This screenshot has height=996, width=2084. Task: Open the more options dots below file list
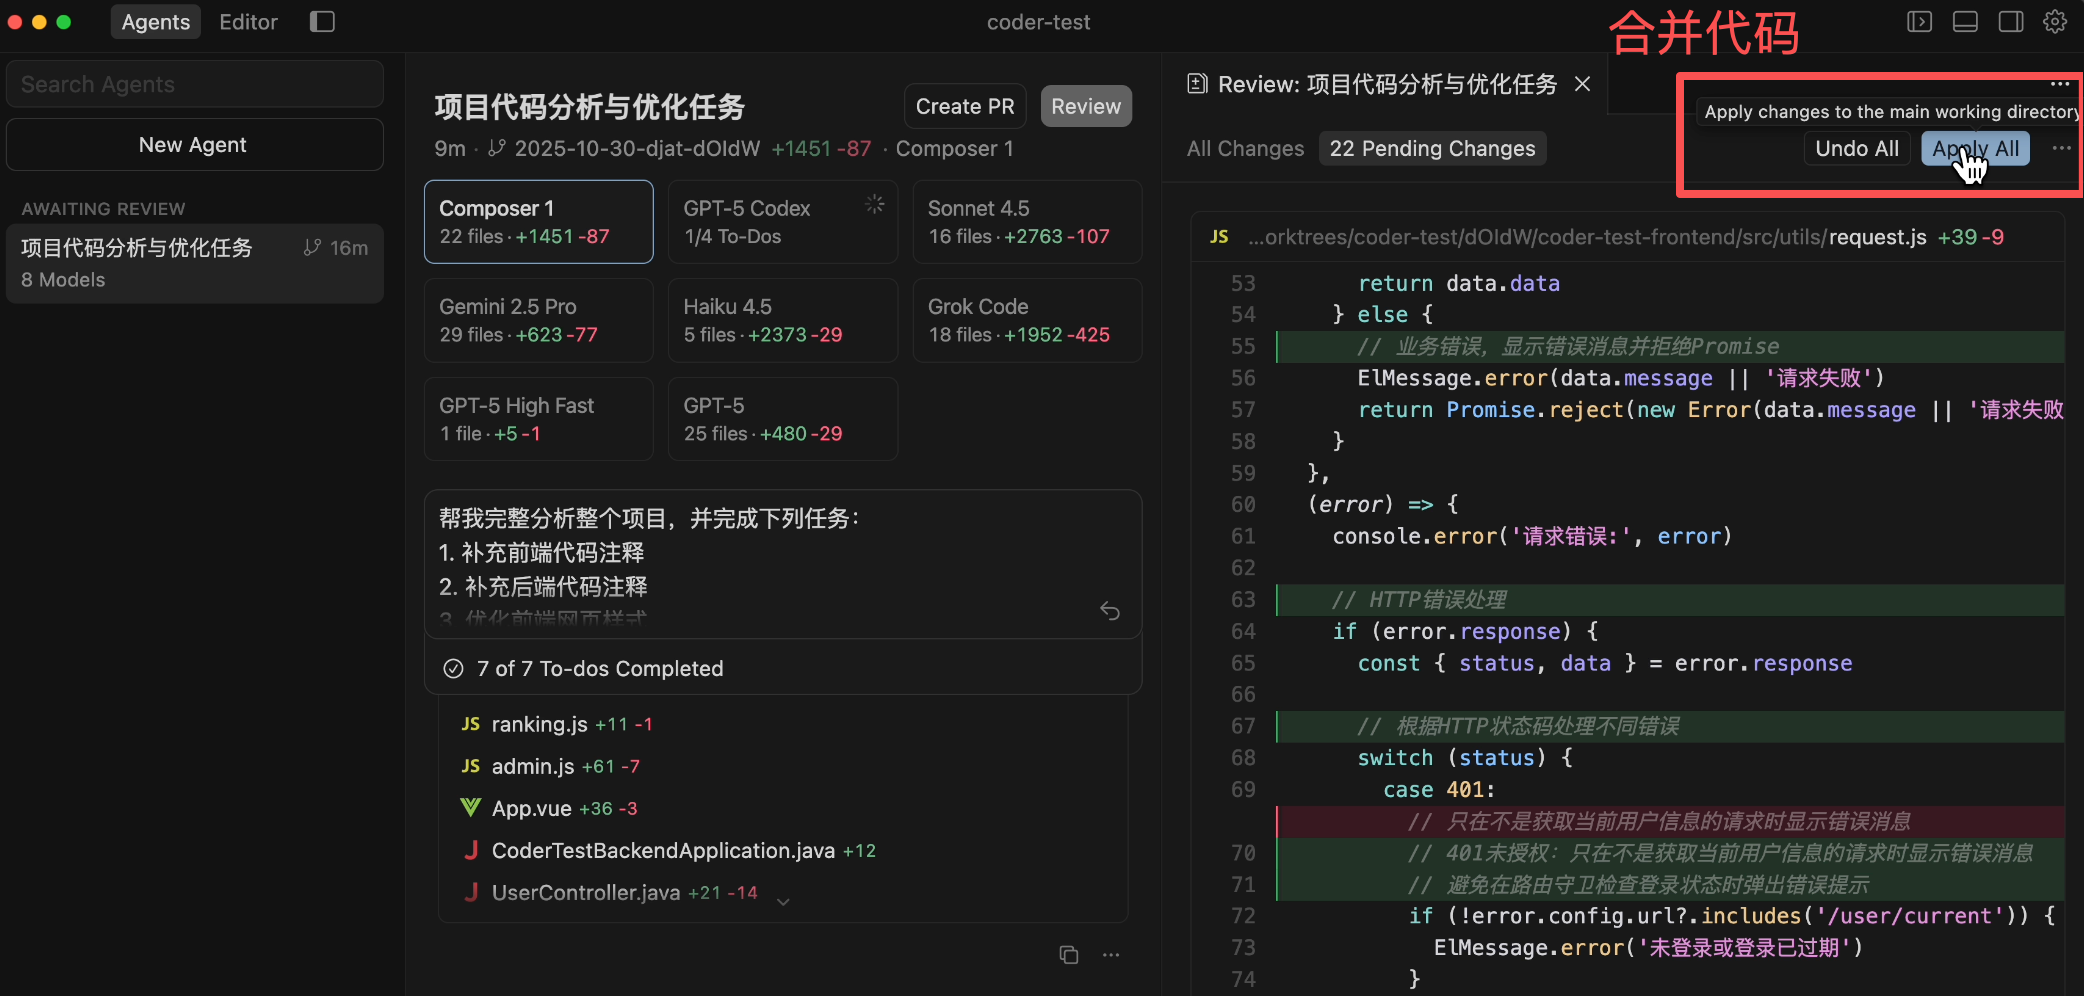1111,955
